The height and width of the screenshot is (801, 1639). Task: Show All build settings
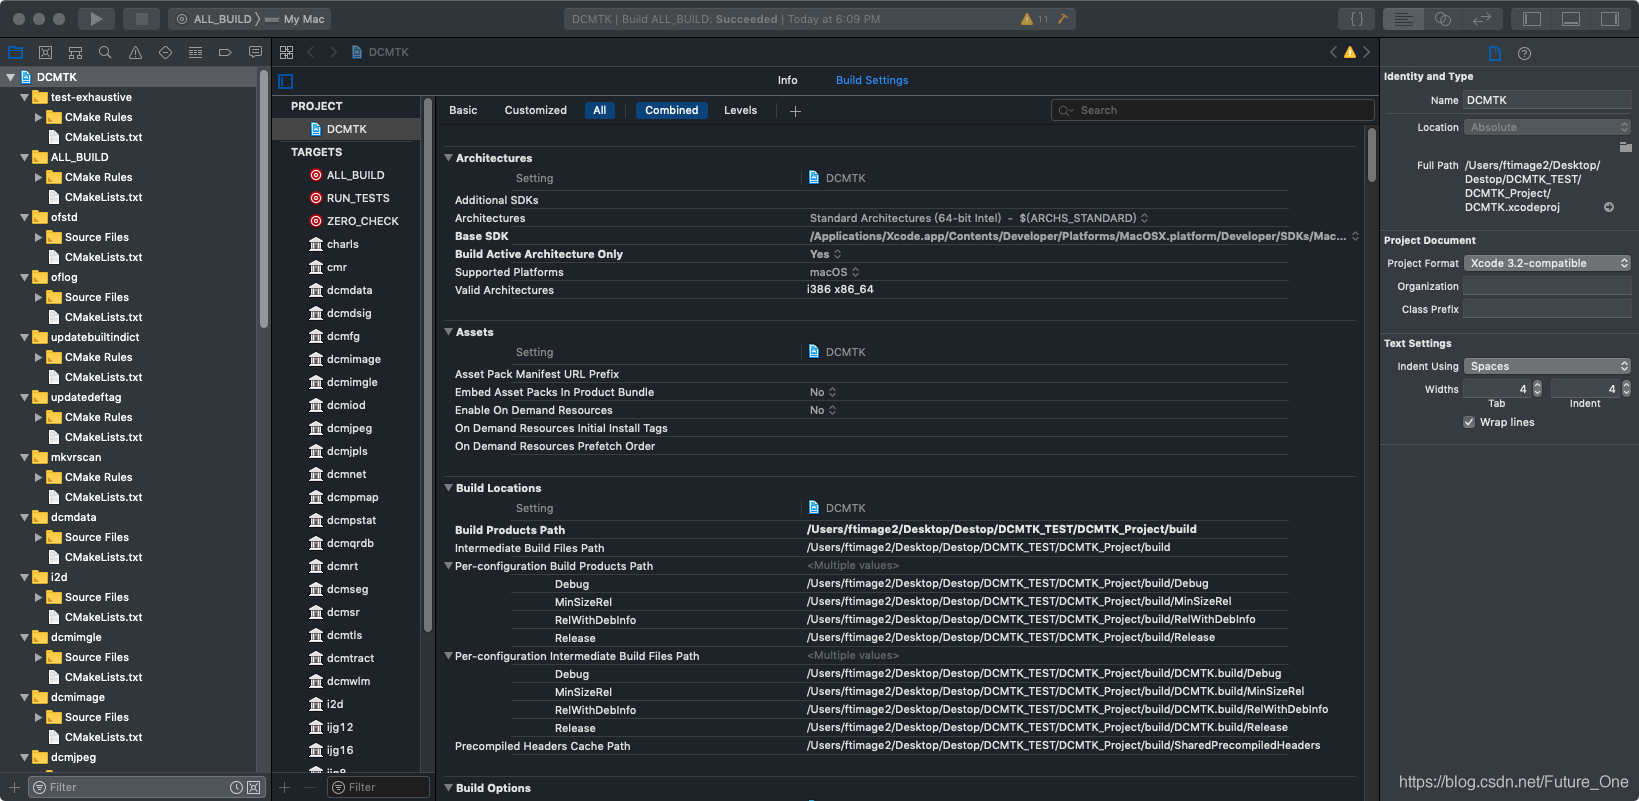pos(600,110)
